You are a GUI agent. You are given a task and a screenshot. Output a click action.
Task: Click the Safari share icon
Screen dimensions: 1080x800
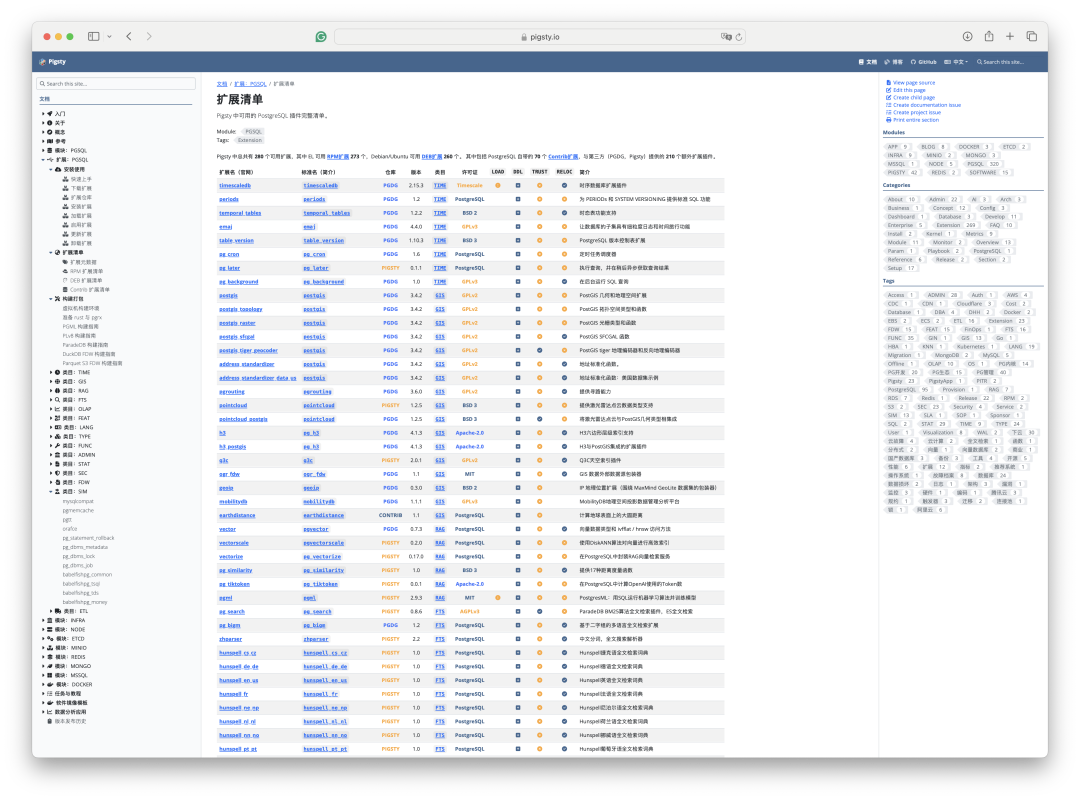(x=989, y=37)
